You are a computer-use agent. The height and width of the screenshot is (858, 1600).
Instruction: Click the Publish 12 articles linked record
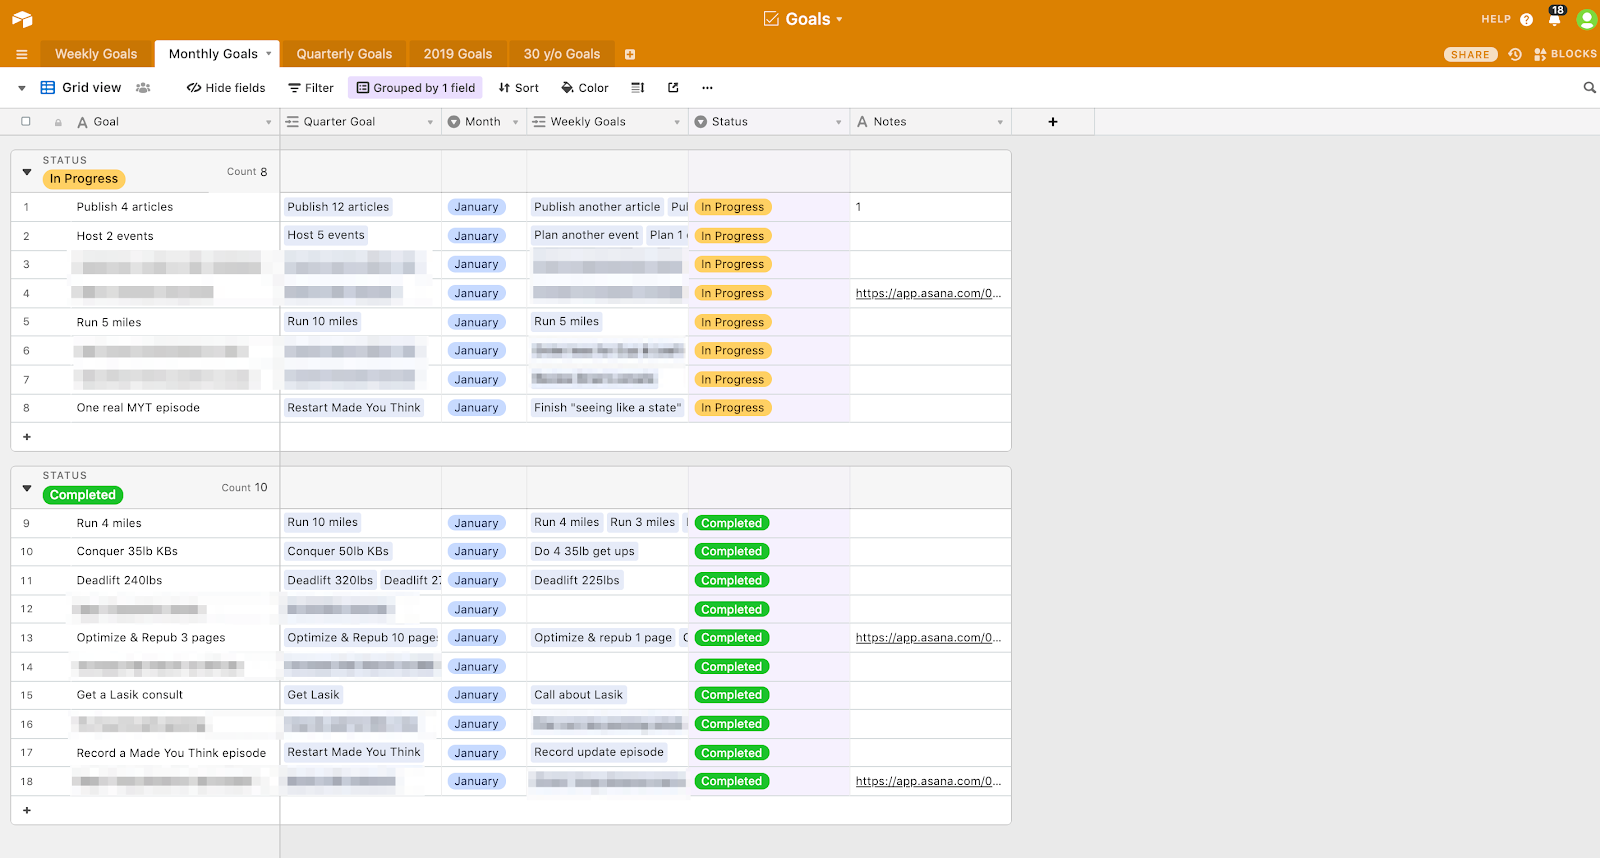[338, 207]
